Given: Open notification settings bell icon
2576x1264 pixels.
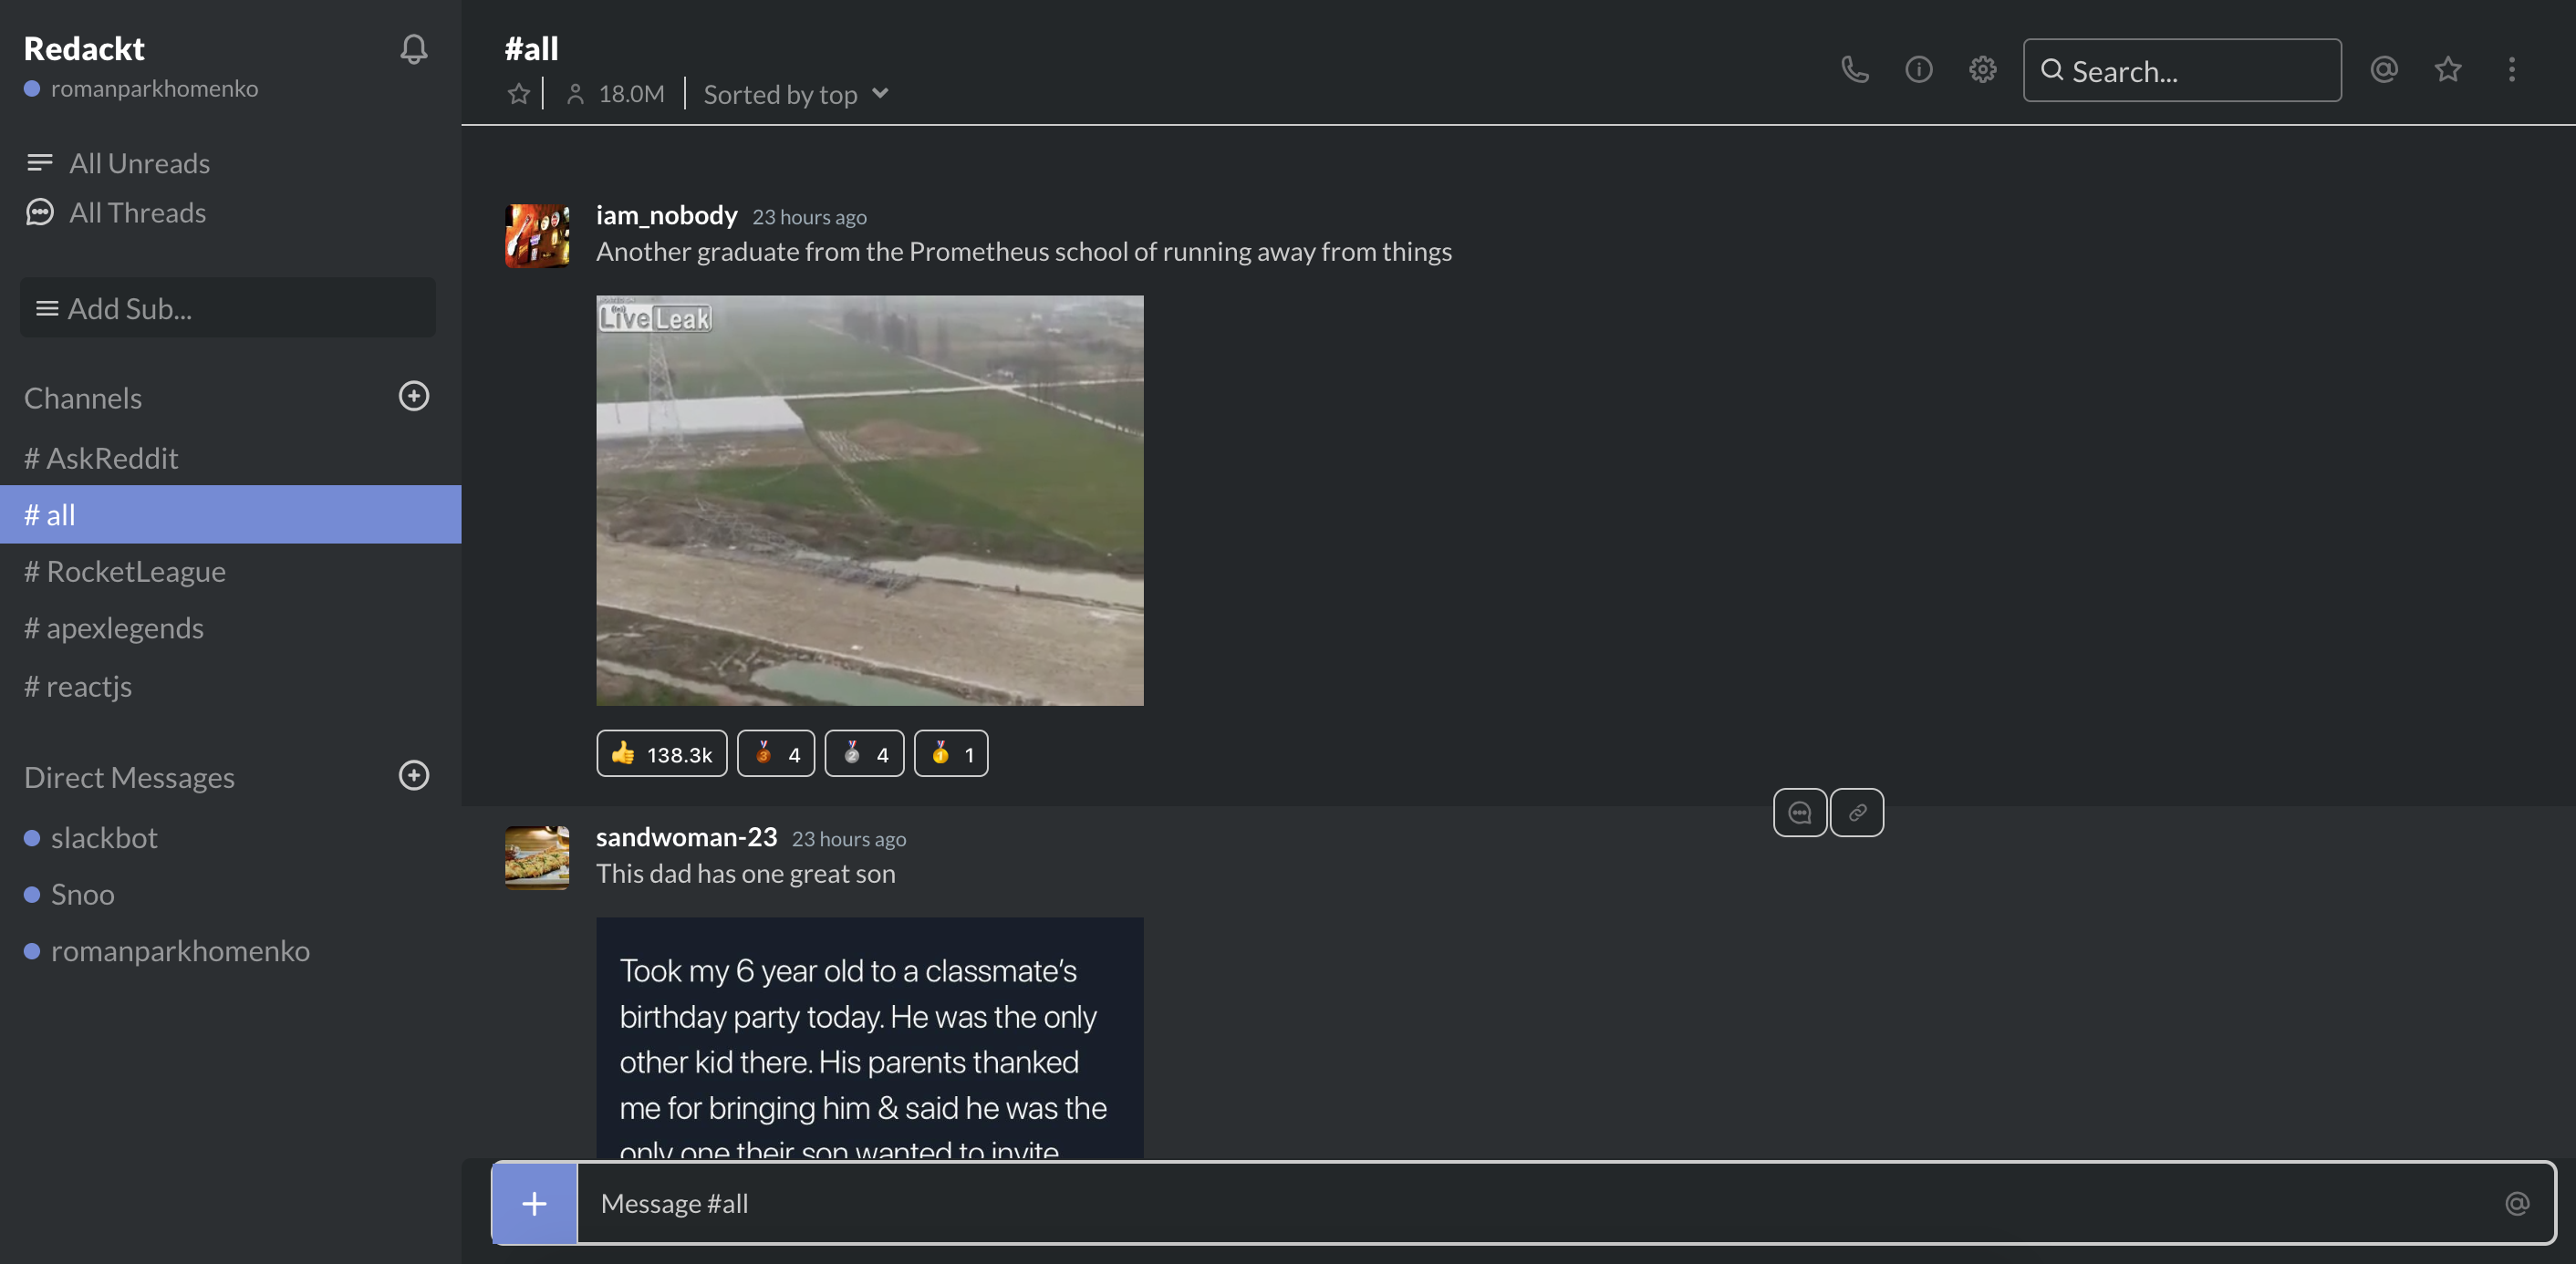Looking at the screenshot, I should tap(414, 47).
